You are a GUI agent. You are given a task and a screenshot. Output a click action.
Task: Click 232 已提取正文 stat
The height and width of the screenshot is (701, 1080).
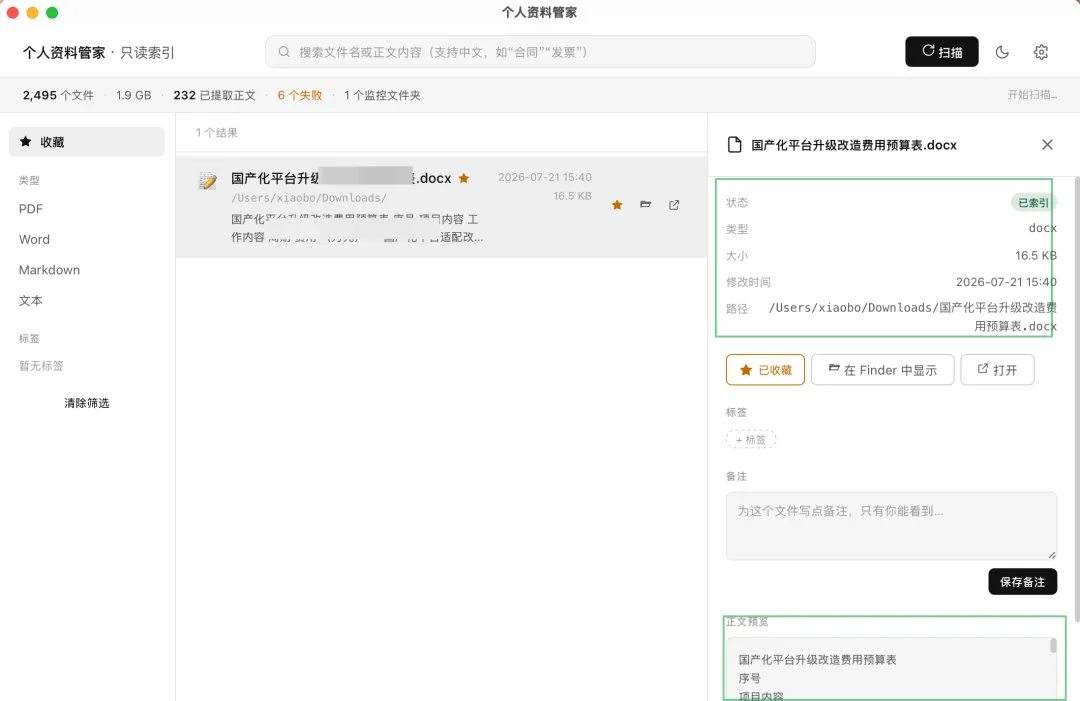pyautogui.click(x=214, y=95)
